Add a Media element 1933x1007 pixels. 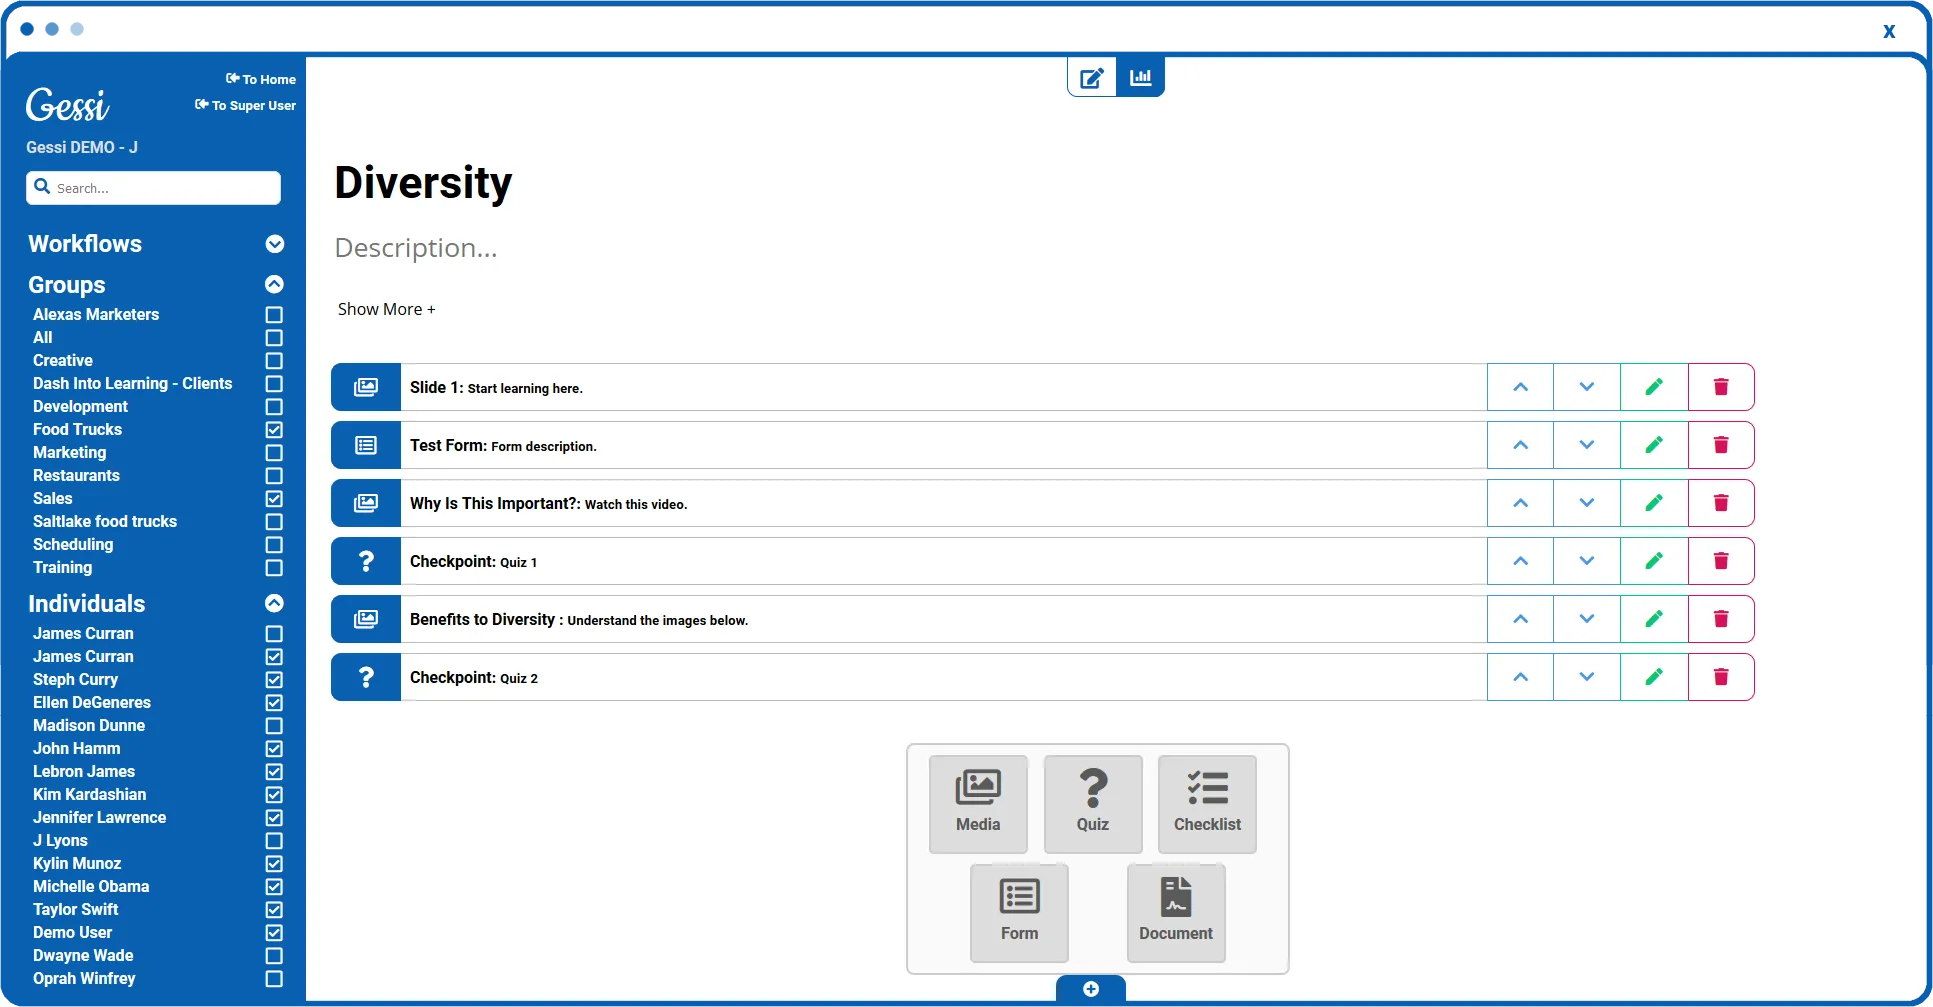(x=978, y=804)
